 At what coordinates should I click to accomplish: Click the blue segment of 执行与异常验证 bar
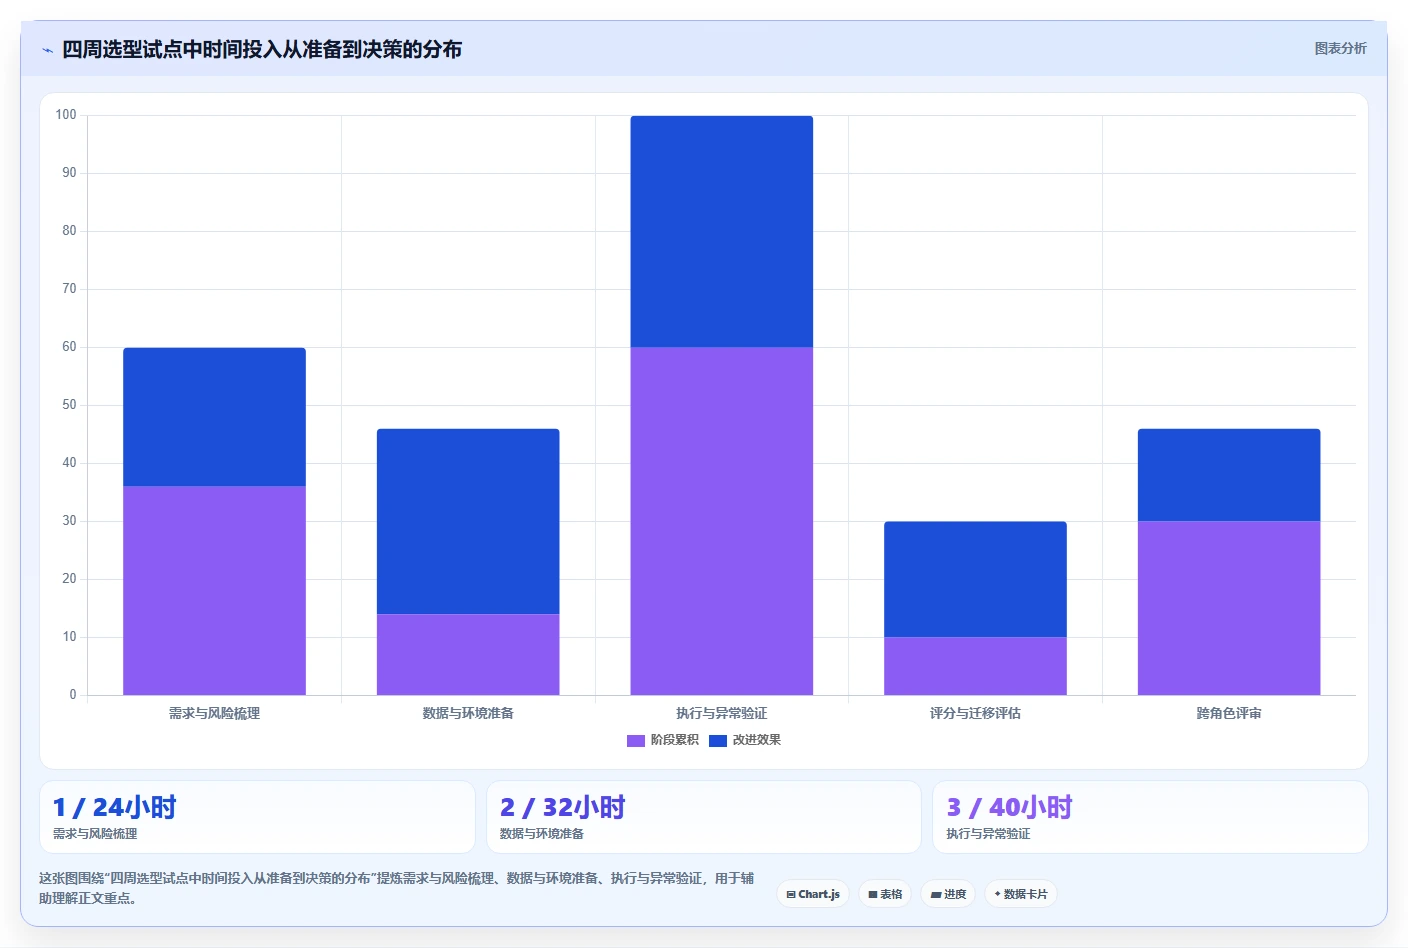[x=722, y=231]
